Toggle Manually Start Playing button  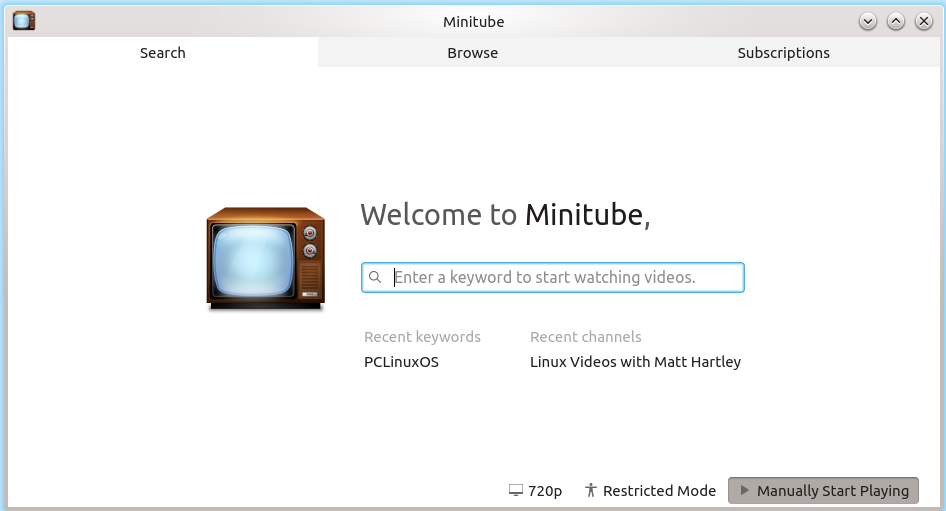coord(824,490)
